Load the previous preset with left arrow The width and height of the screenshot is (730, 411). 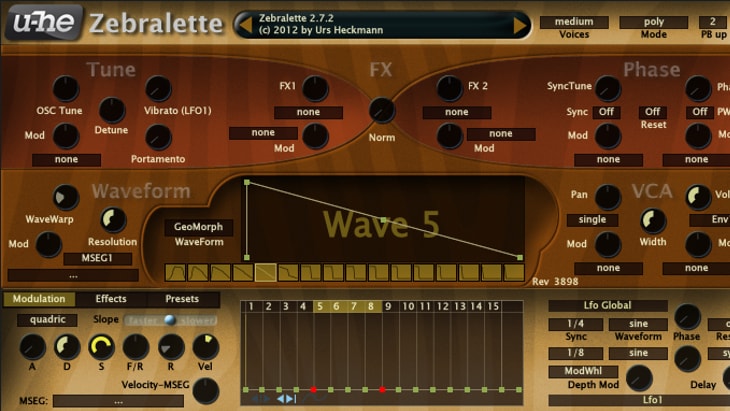245,25
